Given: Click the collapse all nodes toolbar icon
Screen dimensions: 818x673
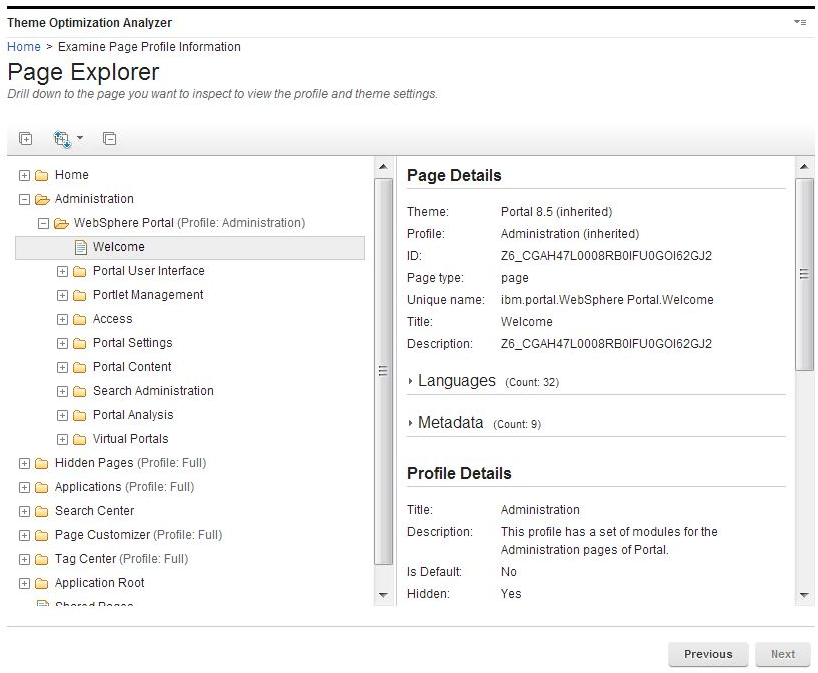Looking at the screenshot, I should (109, 139).
